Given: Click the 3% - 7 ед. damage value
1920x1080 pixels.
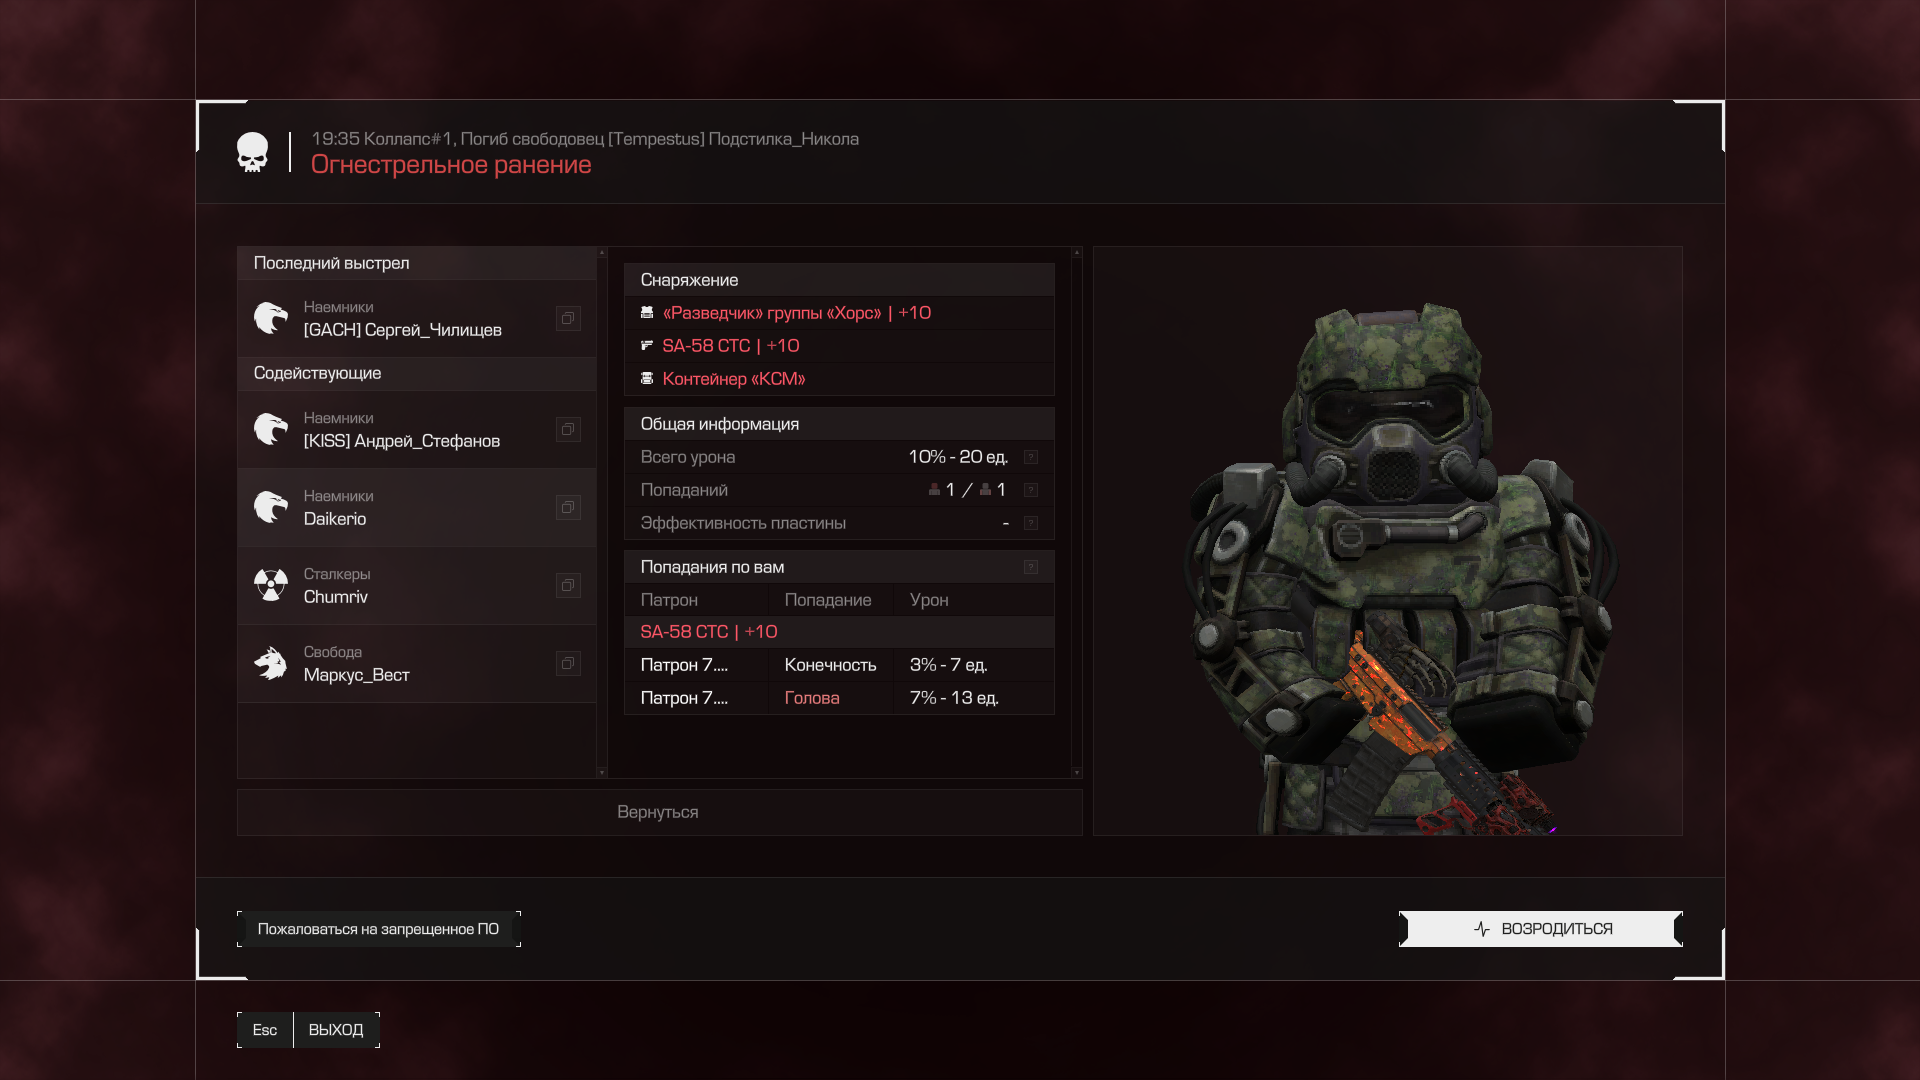Looking at the screenshot, I should pos(949,665).
